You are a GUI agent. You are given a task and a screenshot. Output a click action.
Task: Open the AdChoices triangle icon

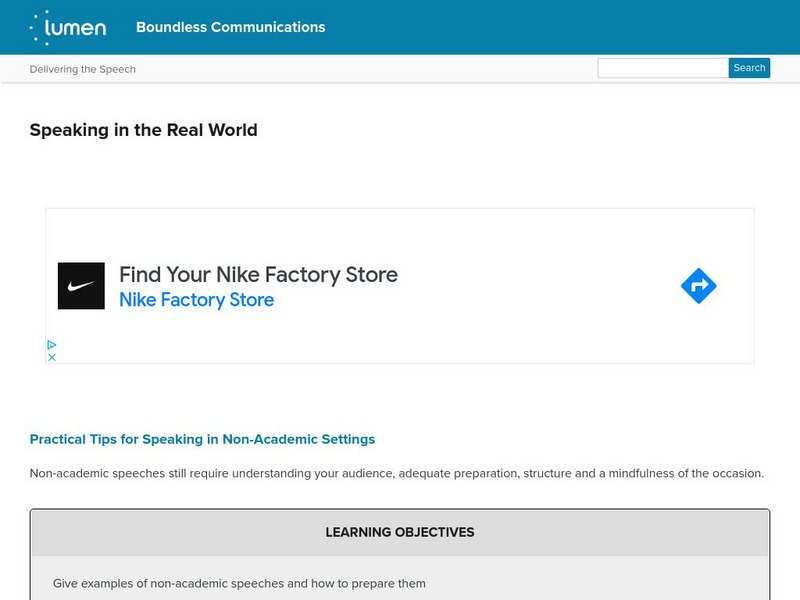[52, 345]
